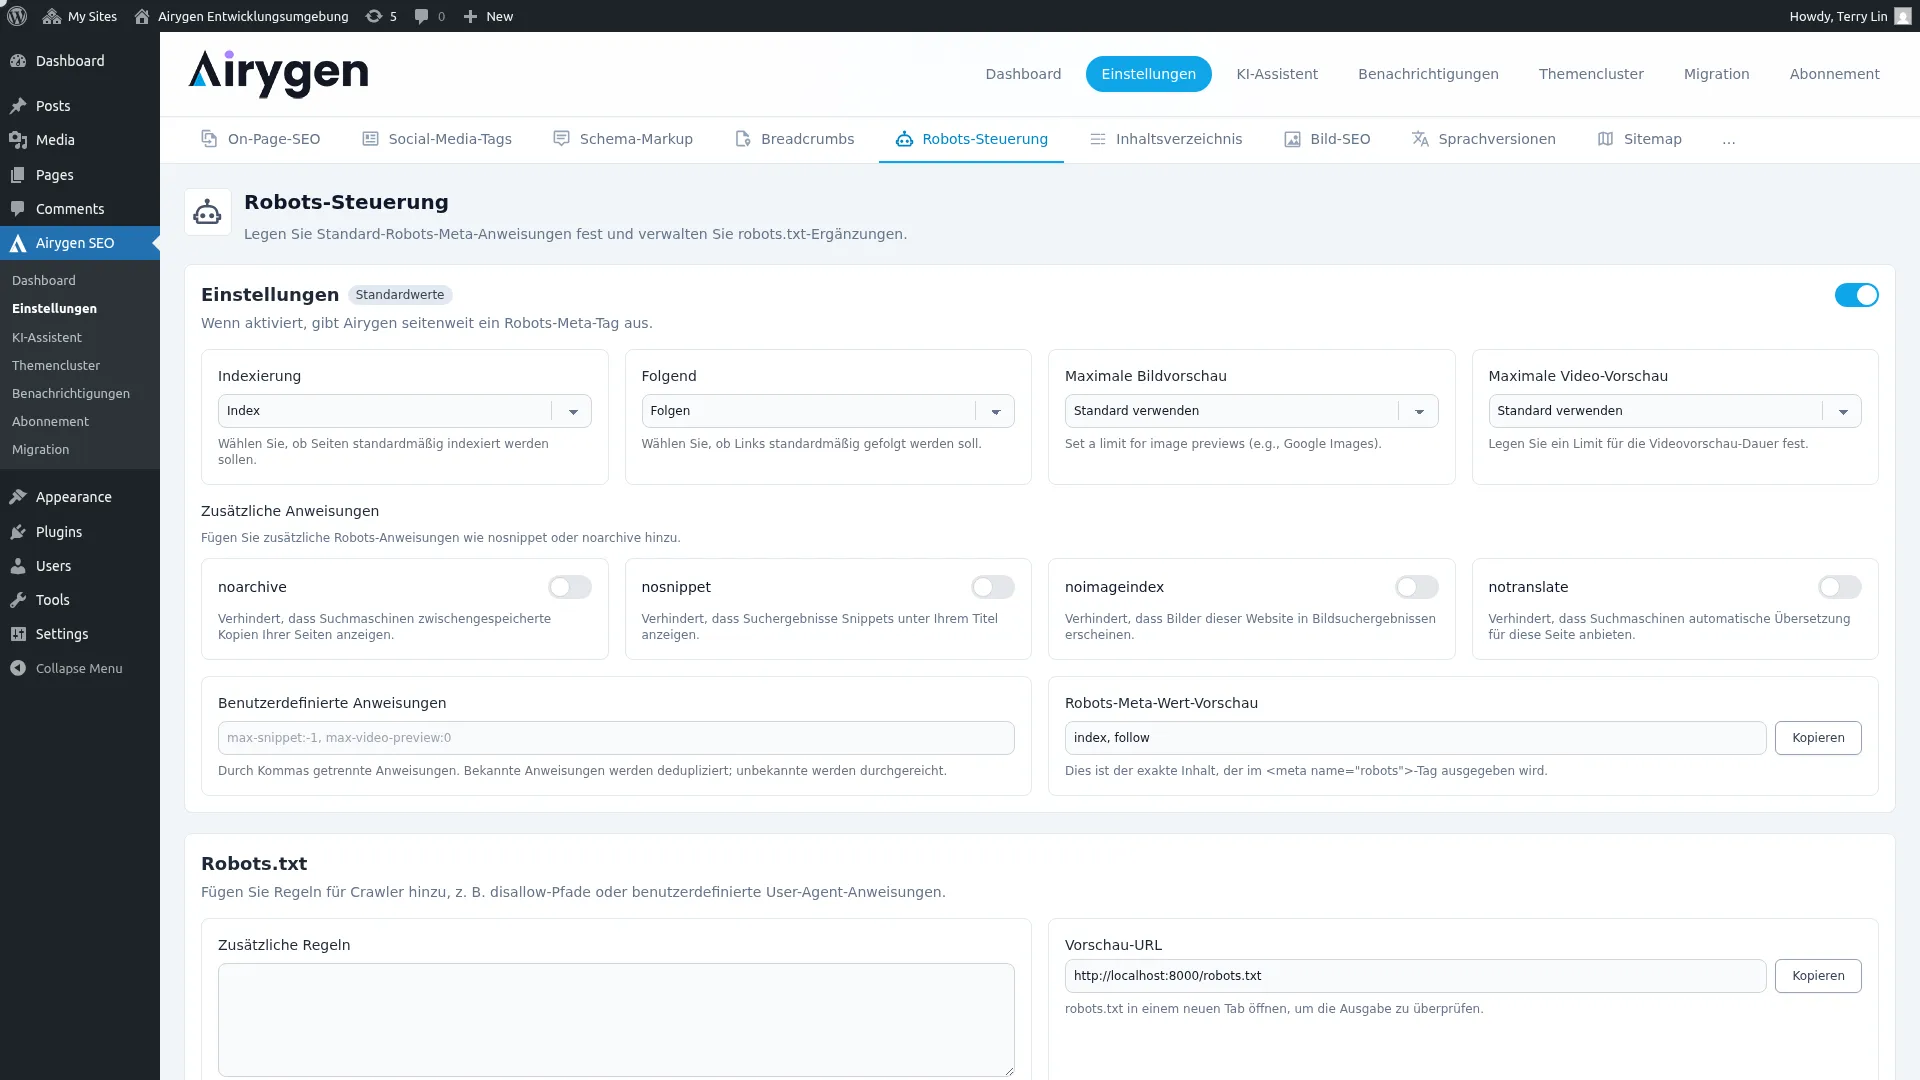The width and height of the screenshot is (1920, 1080).
Task: Open the updates icon showing 5
Action: 374,16
